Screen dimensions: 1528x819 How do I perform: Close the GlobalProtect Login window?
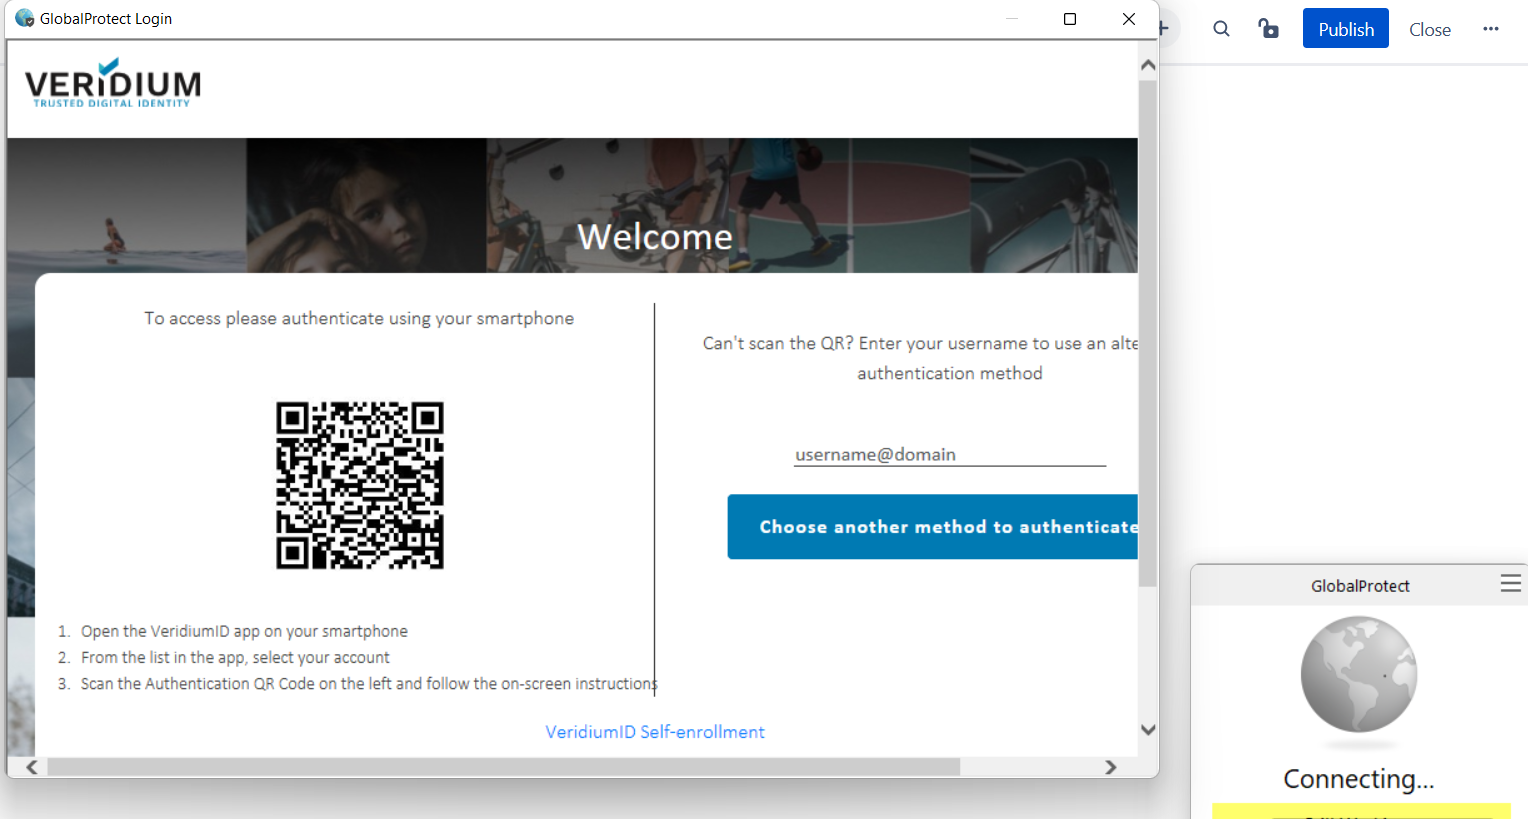pyautogui.click(x=1128, y=19)
